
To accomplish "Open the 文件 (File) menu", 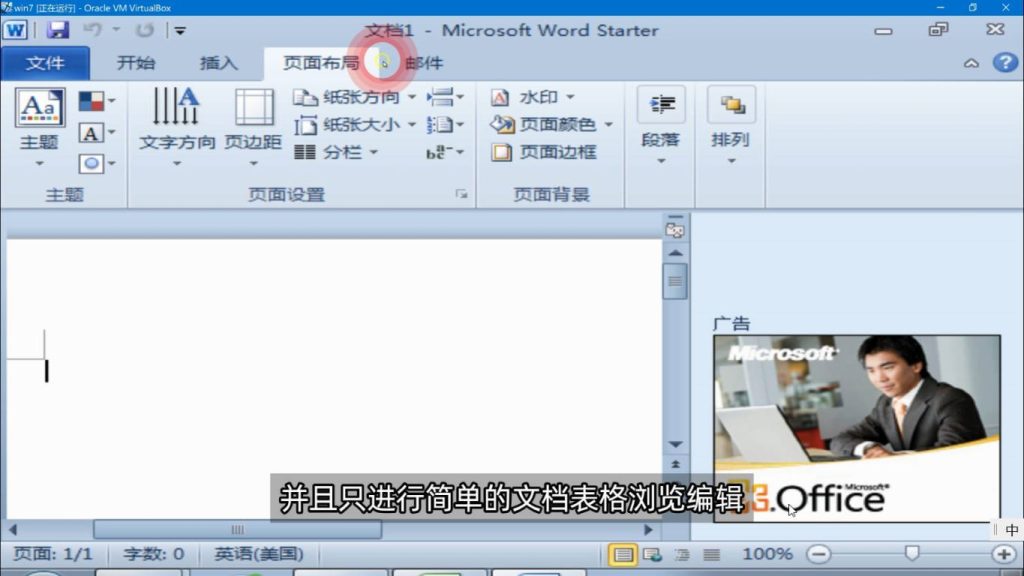I will click(46, 62).
